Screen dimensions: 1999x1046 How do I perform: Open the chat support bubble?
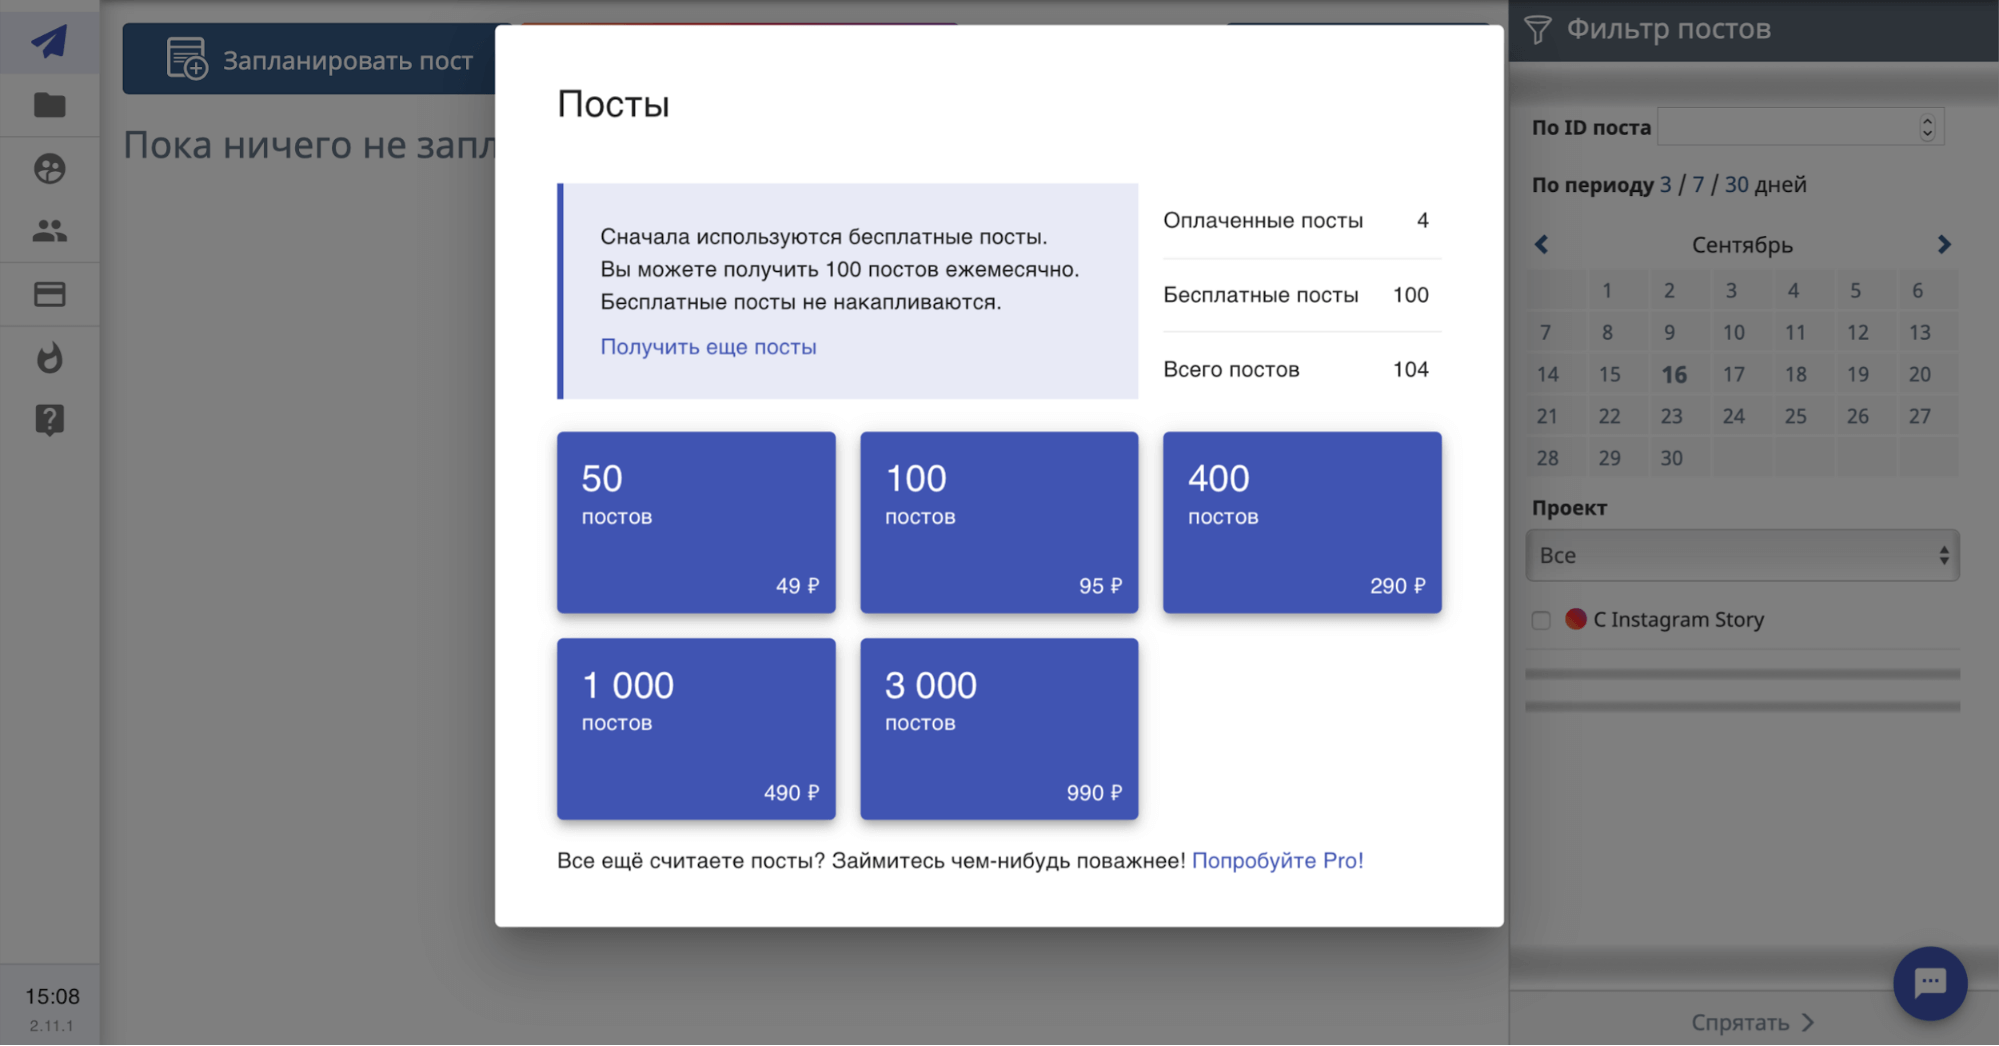(1929, 983)
